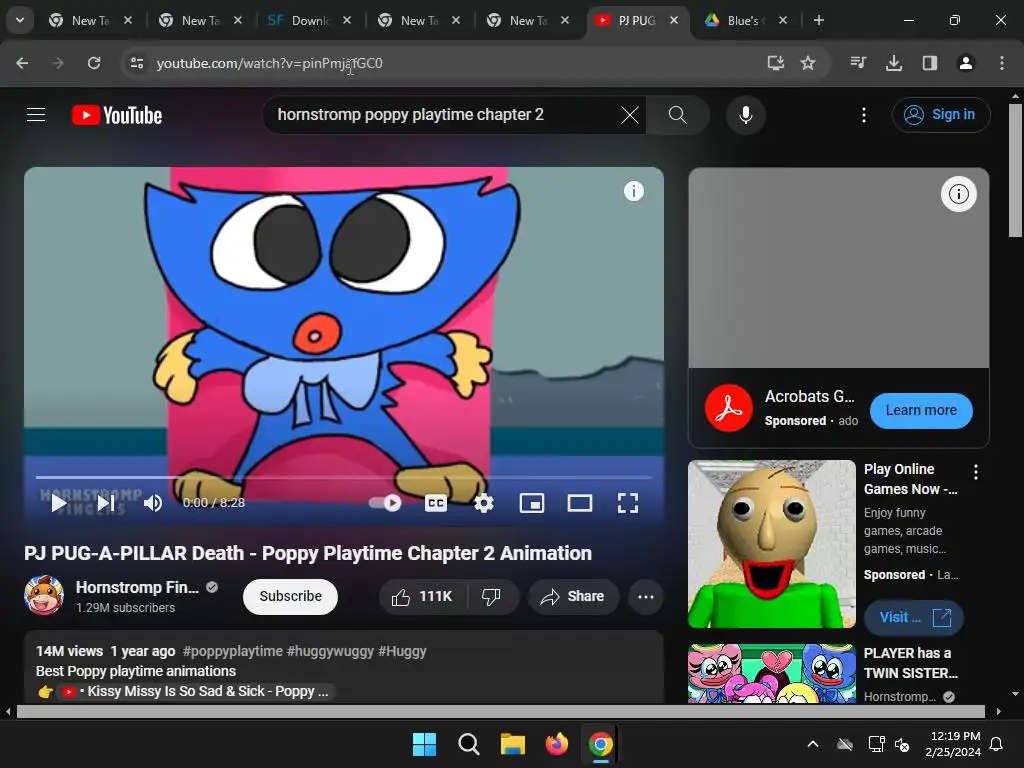Launch Firefox from the taskbar
Viewport: 1024px width, 768px height.
556,744
